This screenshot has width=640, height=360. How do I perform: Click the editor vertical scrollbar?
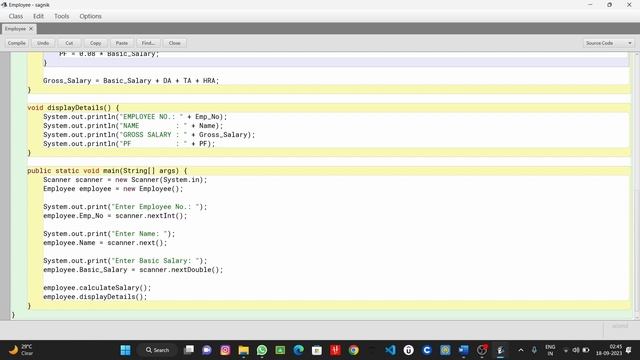coord(636,186)
